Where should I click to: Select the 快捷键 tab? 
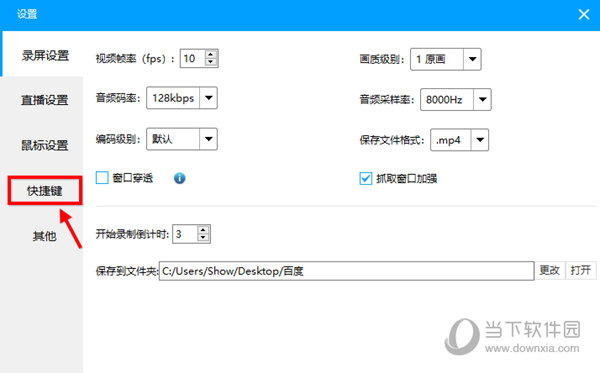pos(45,191)
